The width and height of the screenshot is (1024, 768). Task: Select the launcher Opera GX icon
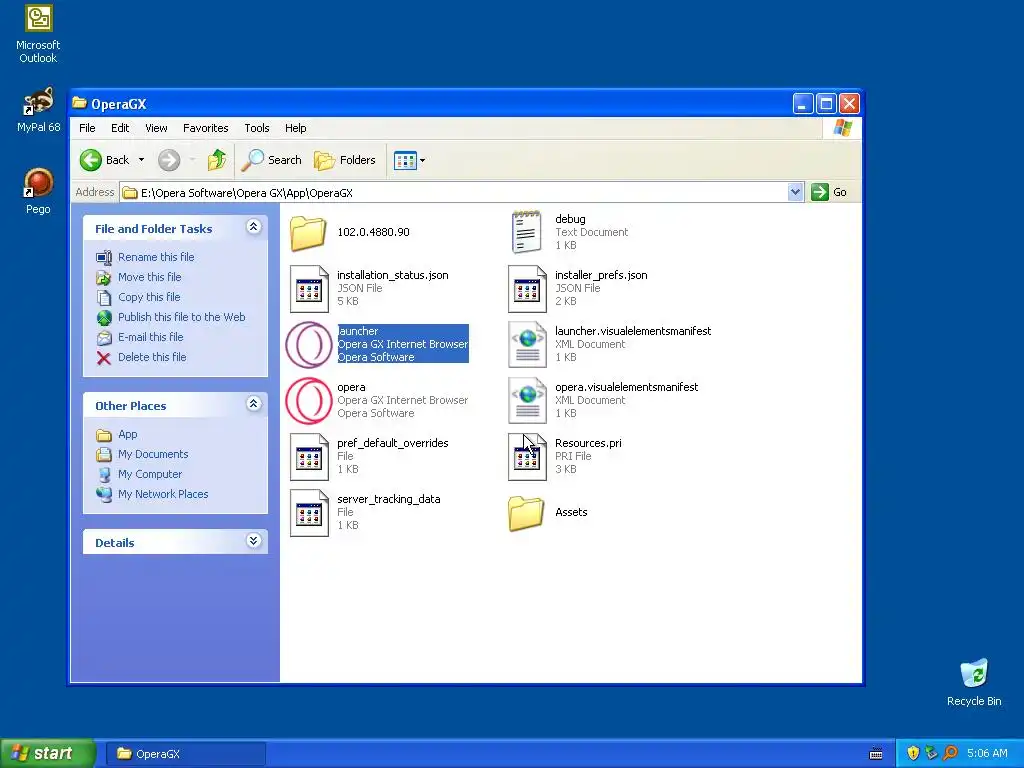309,344
